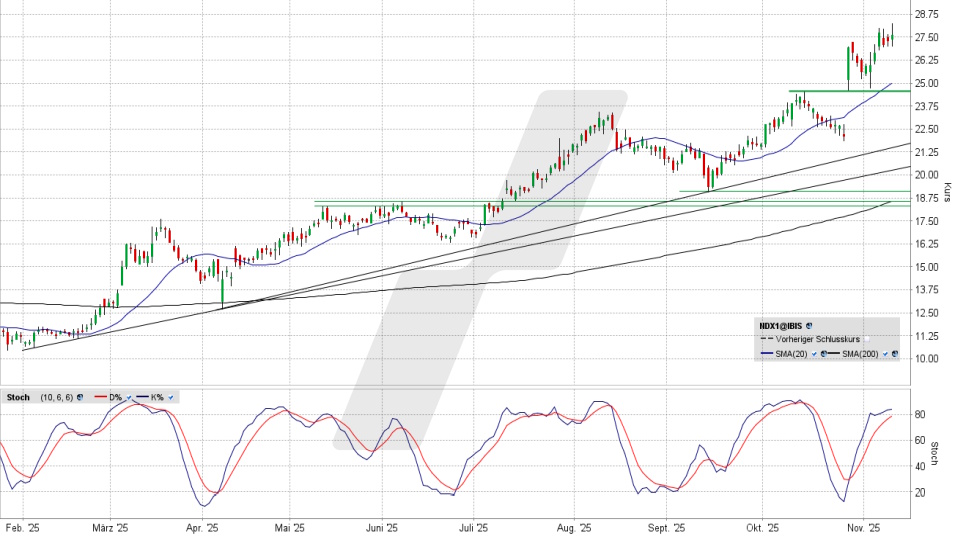960x540 pixels.
Task: Click the NDX1@IBIS symbol label
Action: pos(781,326)
